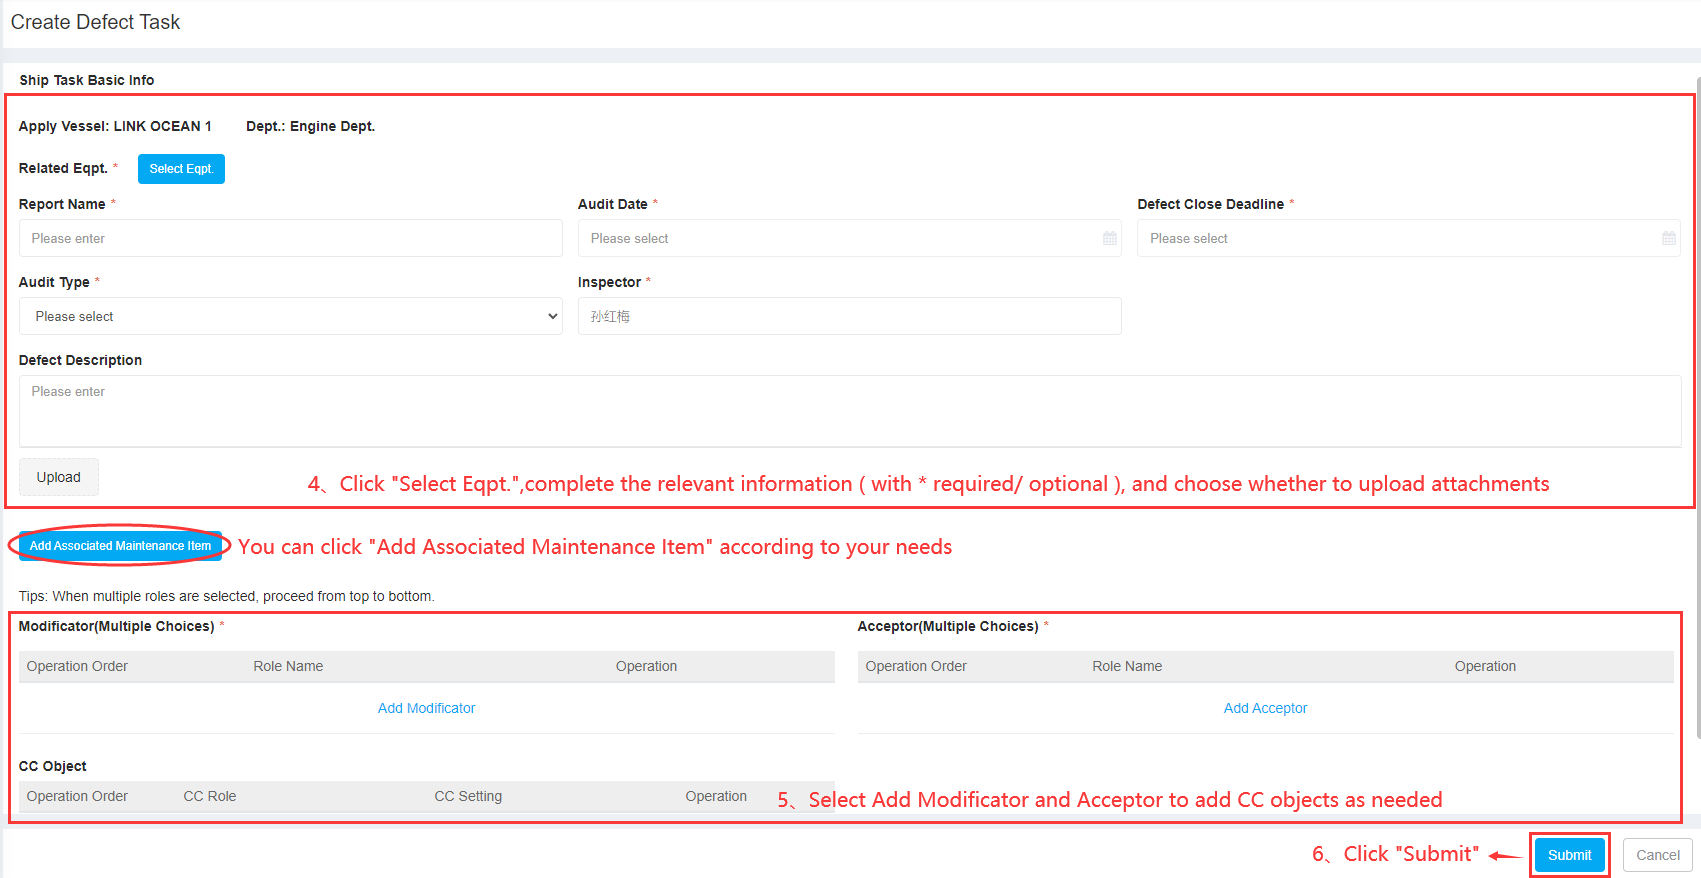Screen dimensions: 1701x878
Task: Click the Dept.: Engine Dept. text
Action: (x=310, y=126)
